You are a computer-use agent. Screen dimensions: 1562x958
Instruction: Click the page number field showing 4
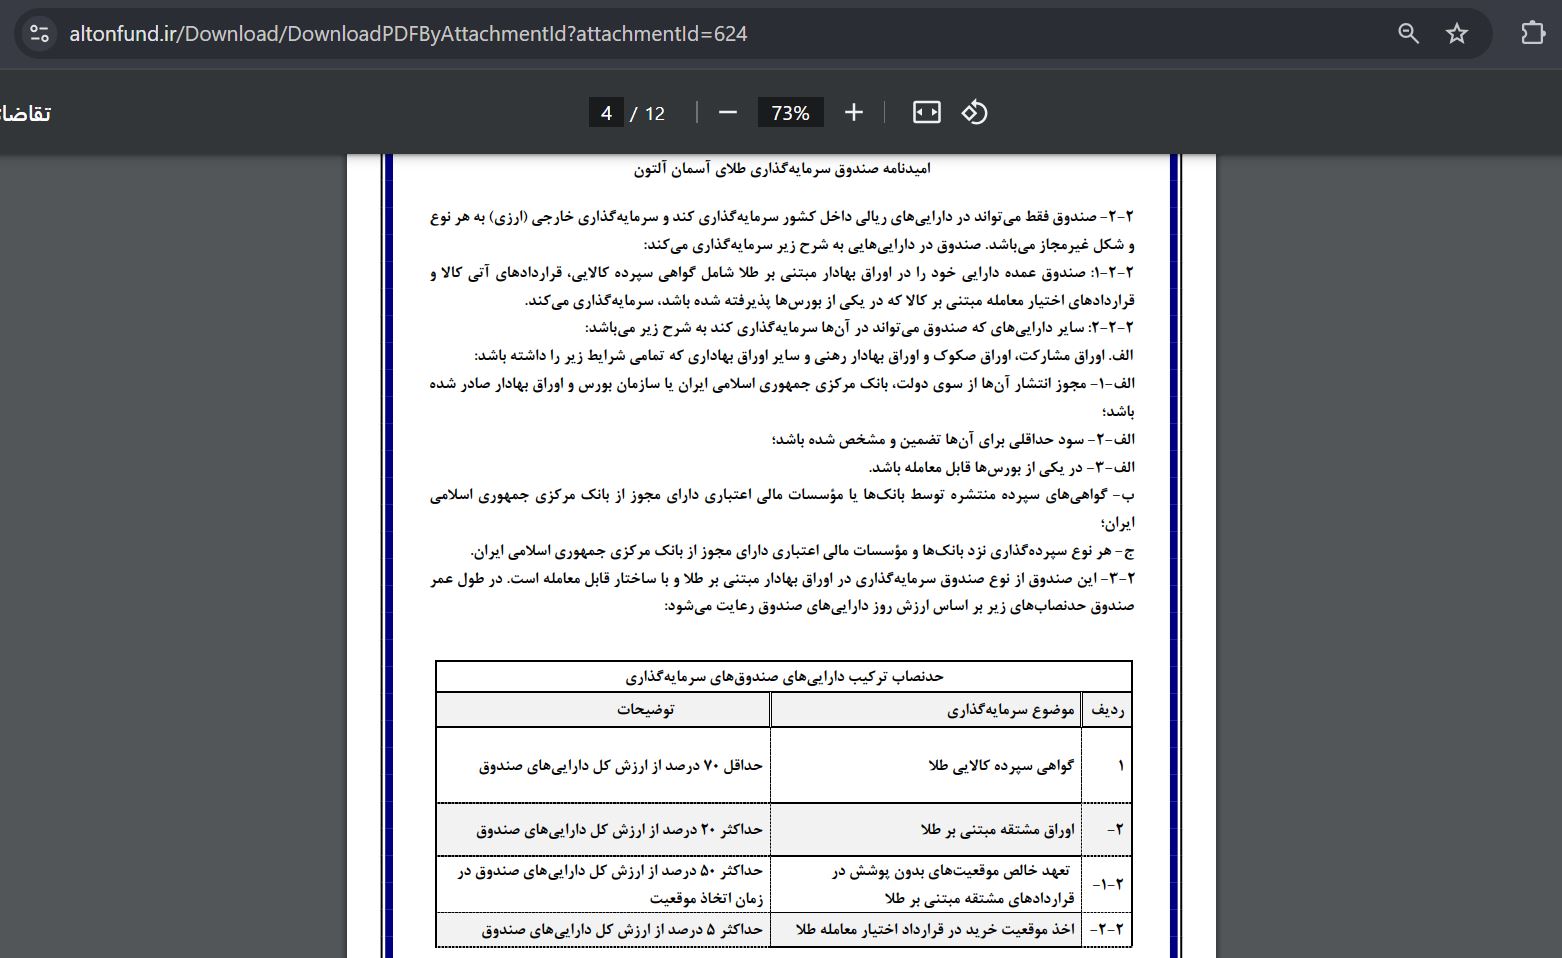(x=606, y=113)
